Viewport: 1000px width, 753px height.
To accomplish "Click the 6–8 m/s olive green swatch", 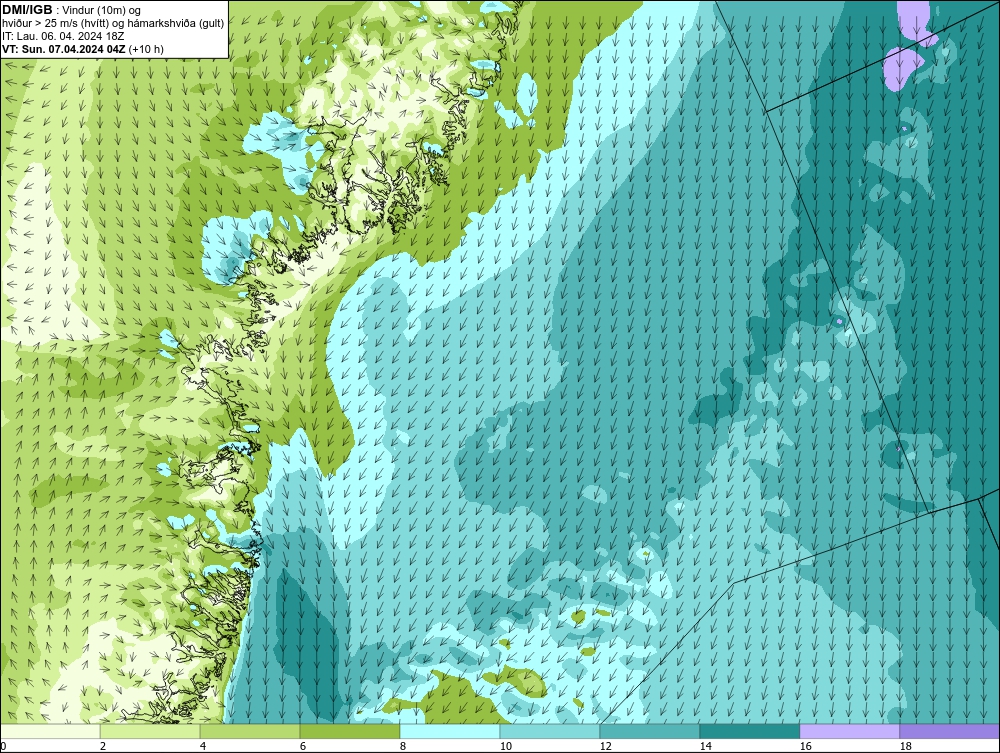I will (x=349, y=731).
